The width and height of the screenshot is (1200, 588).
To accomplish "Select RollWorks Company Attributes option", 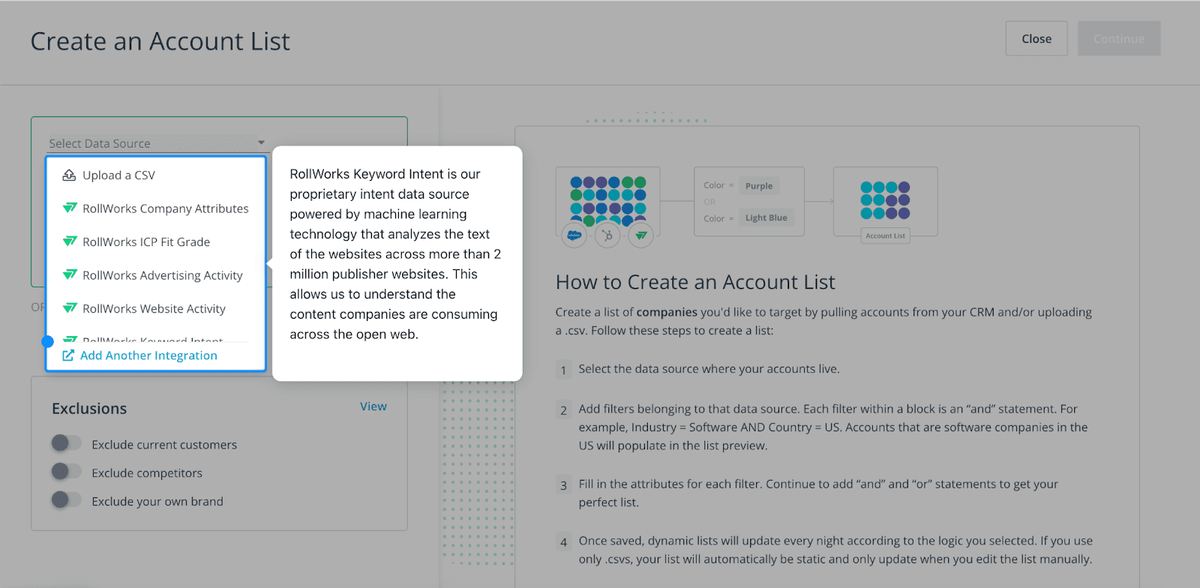I will point(156,209).
